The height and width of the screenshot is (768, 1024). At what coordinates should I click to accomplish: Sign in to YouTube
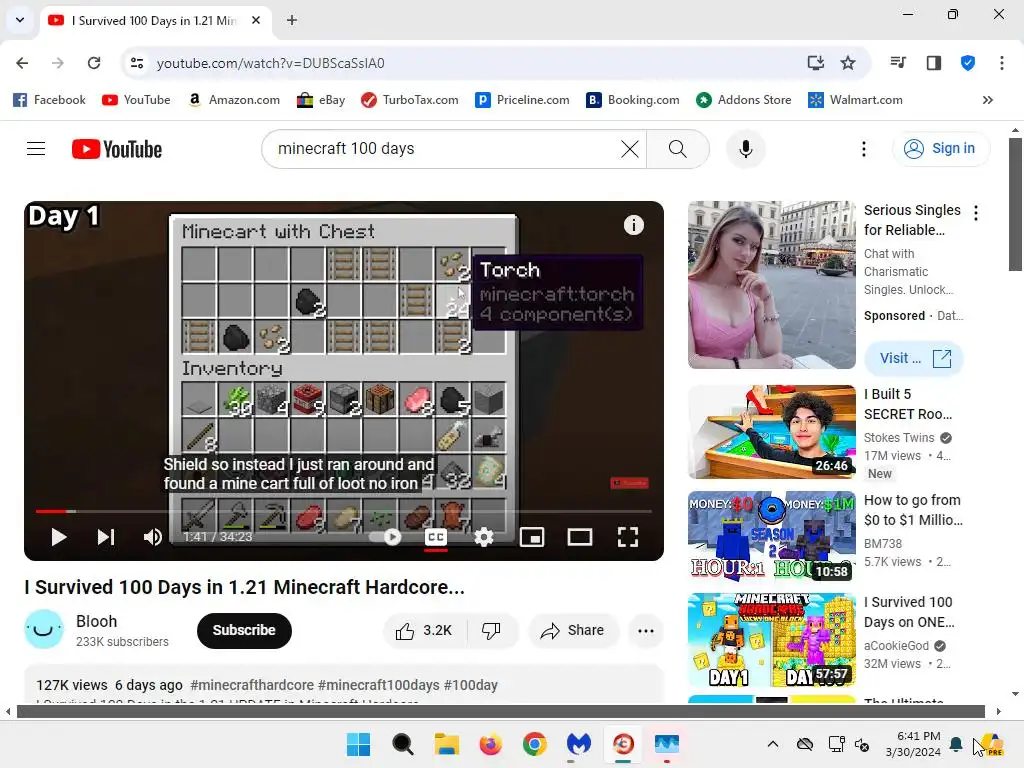(940, 149)
